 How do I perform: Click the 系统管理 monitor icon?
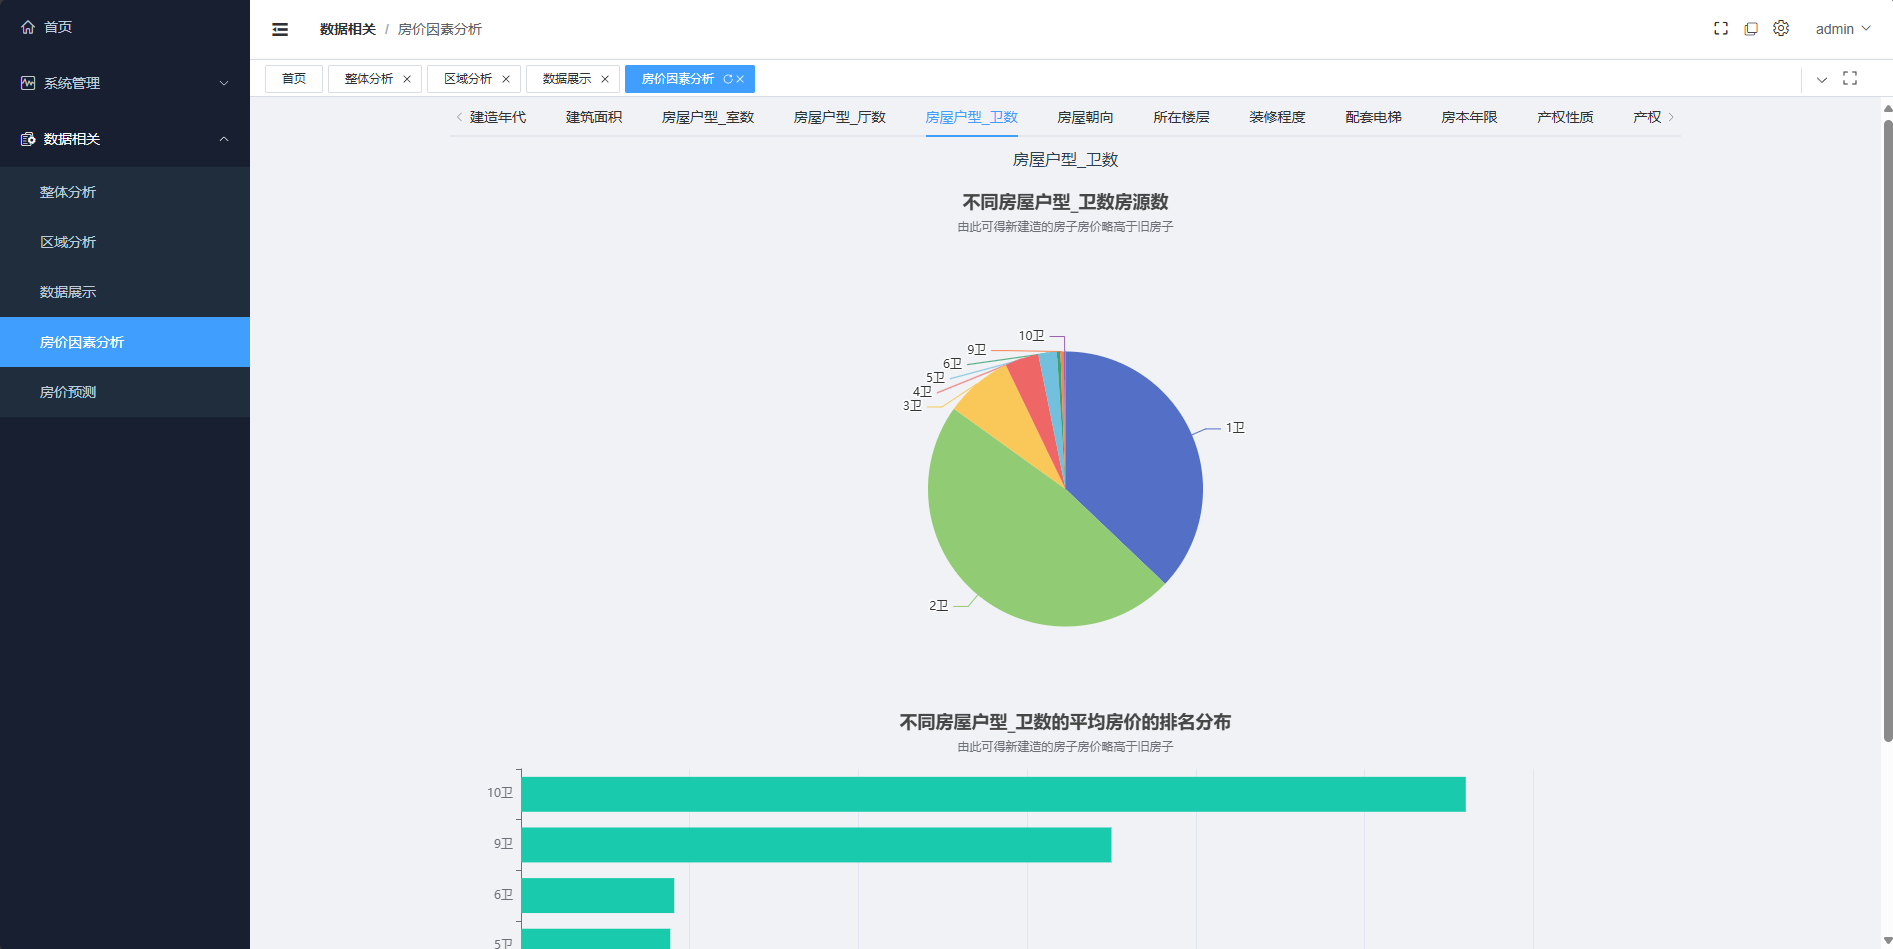(x=28, y=83)
